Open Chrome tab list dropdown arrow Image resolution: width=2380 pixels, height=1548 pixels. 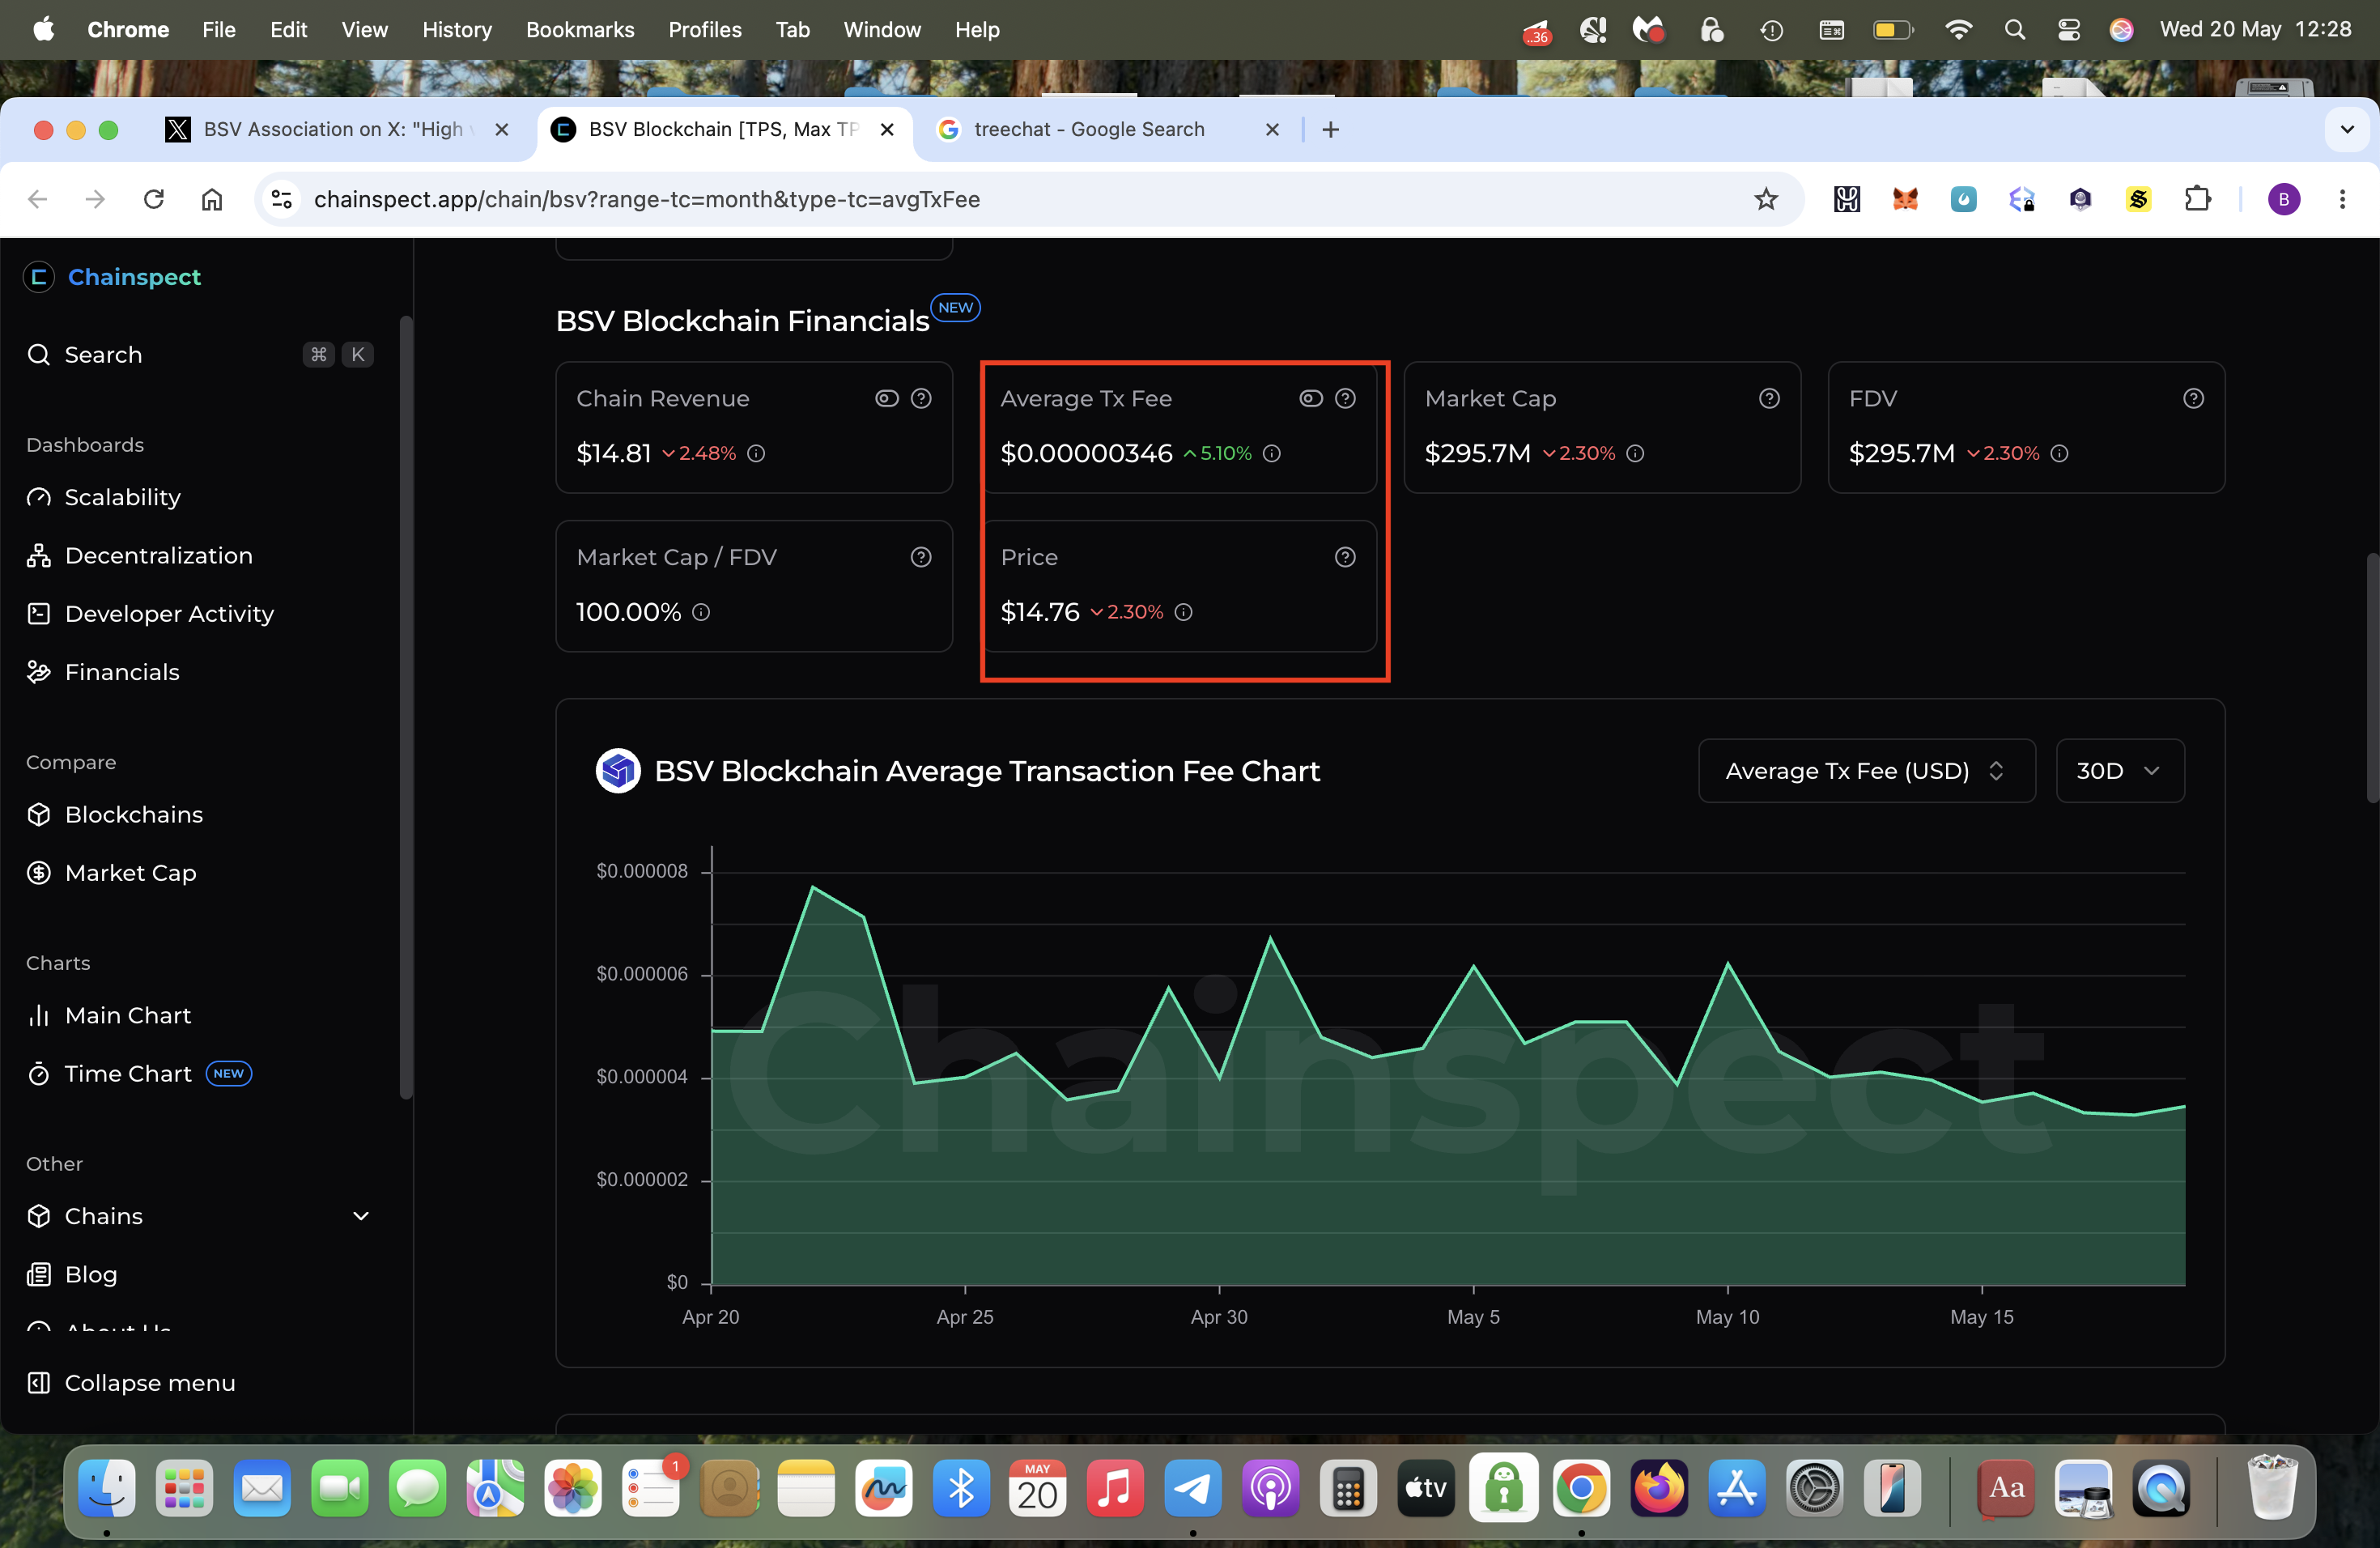coord(2347,129)
